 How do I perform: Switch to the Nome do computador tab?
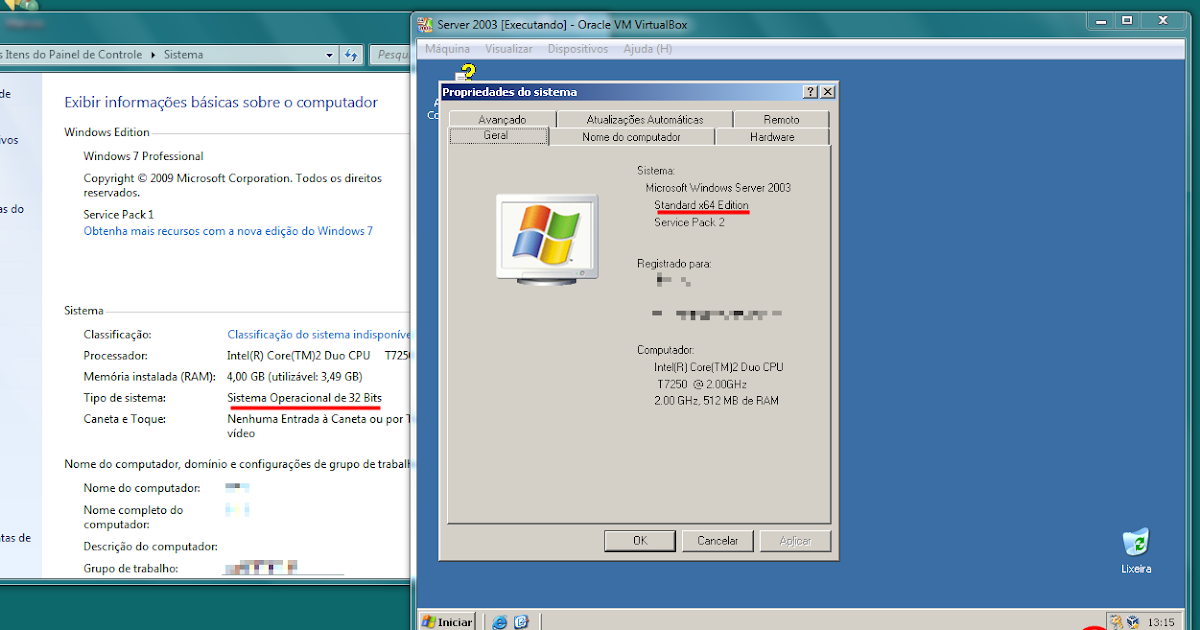point(631,137)
